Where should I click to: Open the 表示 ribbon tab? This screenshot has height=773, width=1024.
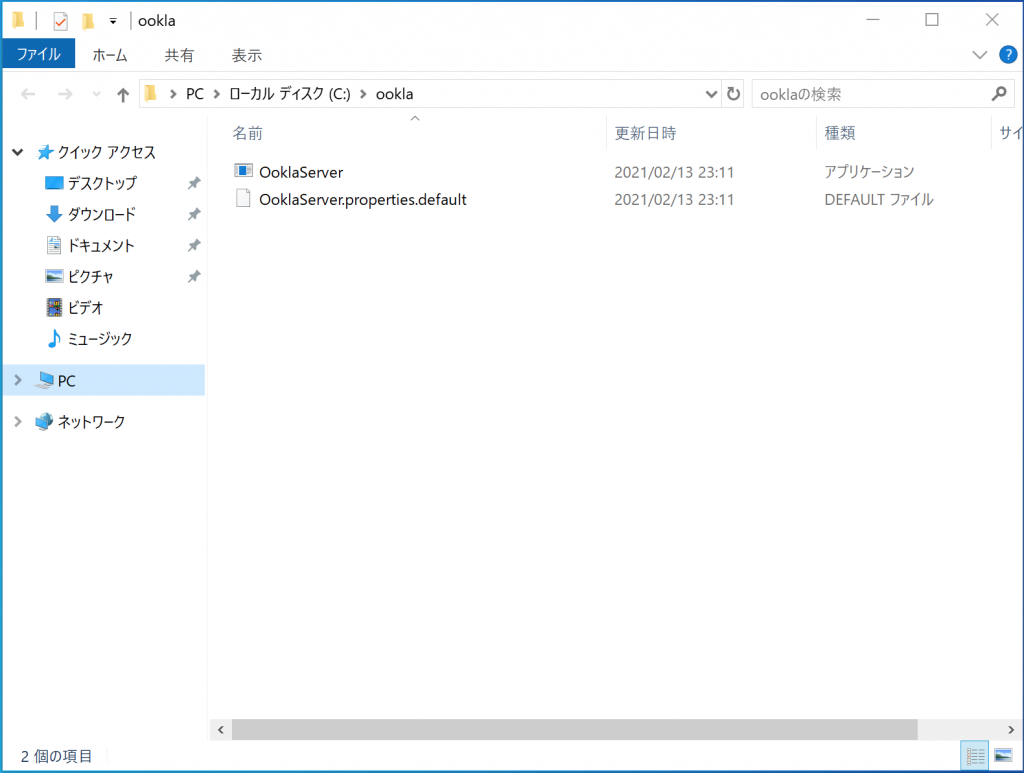coord(247,55)
